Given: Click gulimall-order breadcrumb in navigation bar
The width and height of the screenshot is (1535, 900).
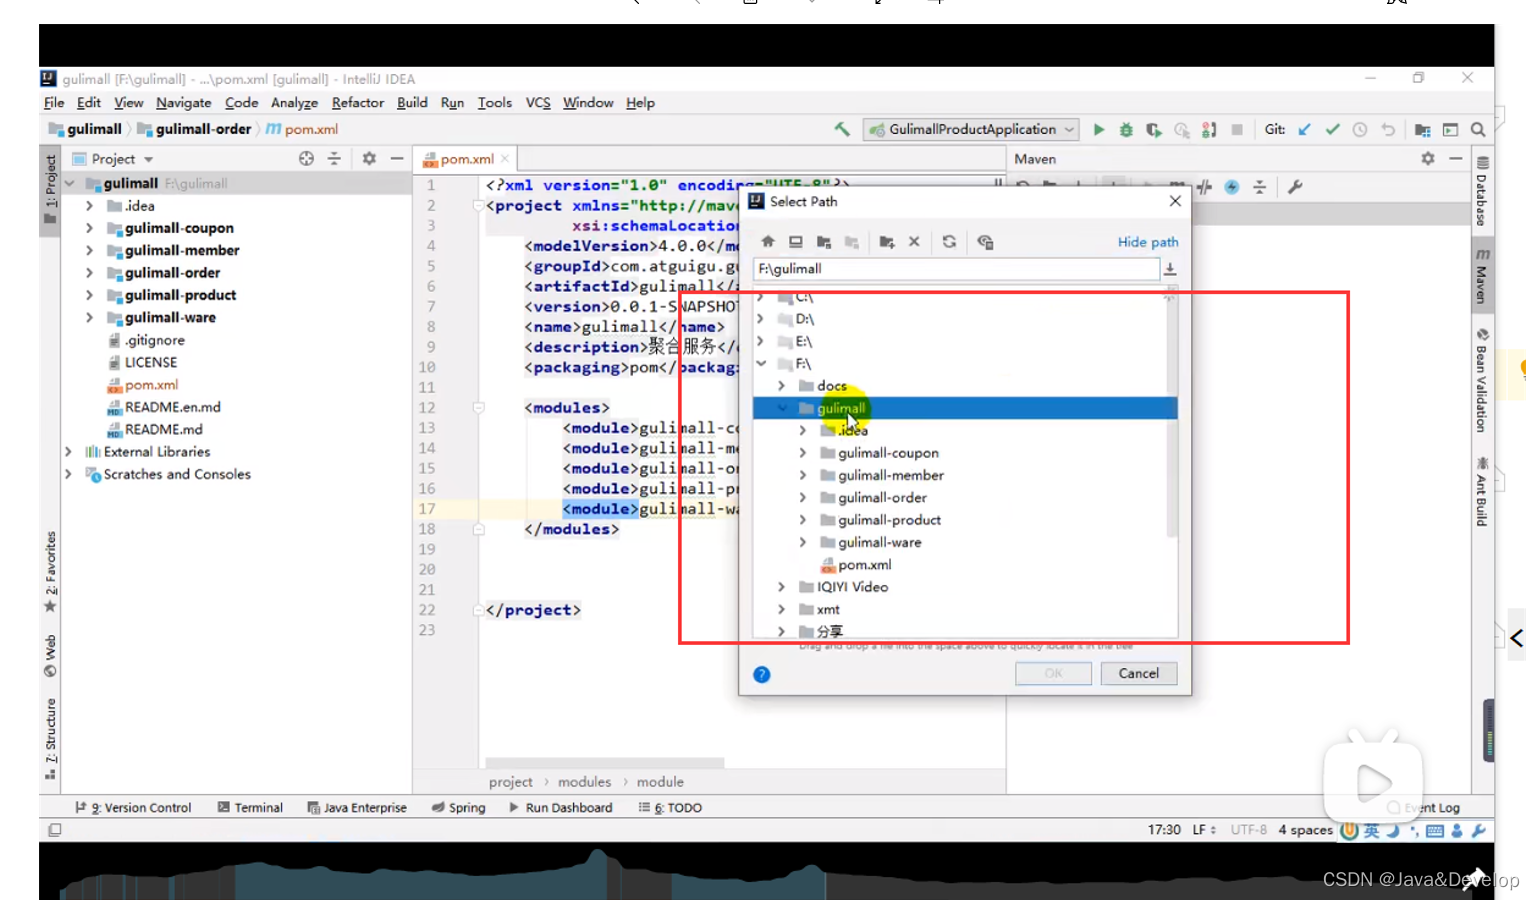Looking at the screenshot, I should (194, 129).
